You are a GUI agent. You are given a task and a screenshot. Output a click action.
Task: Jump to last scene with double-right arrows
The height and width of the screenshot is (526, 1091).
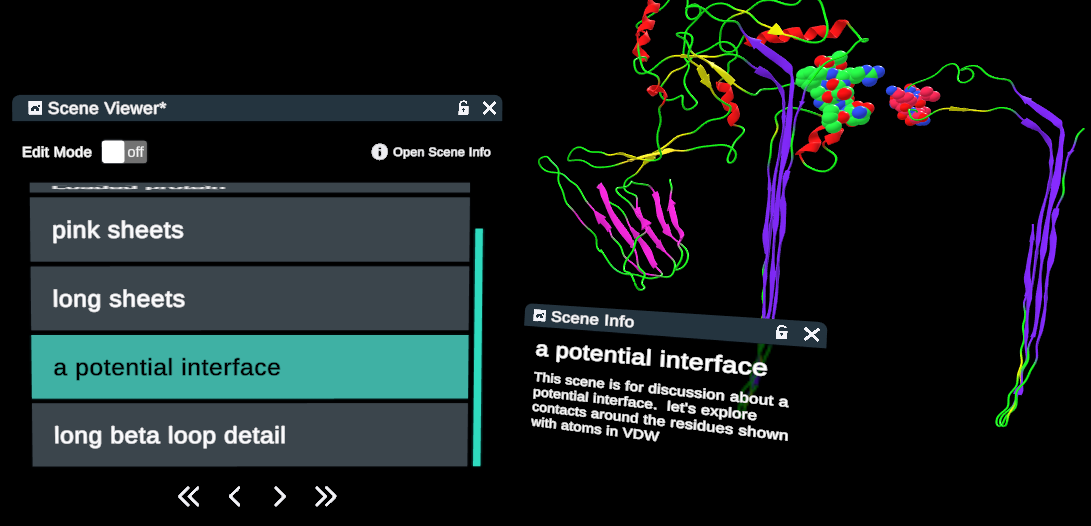click(x=325, y=496)
